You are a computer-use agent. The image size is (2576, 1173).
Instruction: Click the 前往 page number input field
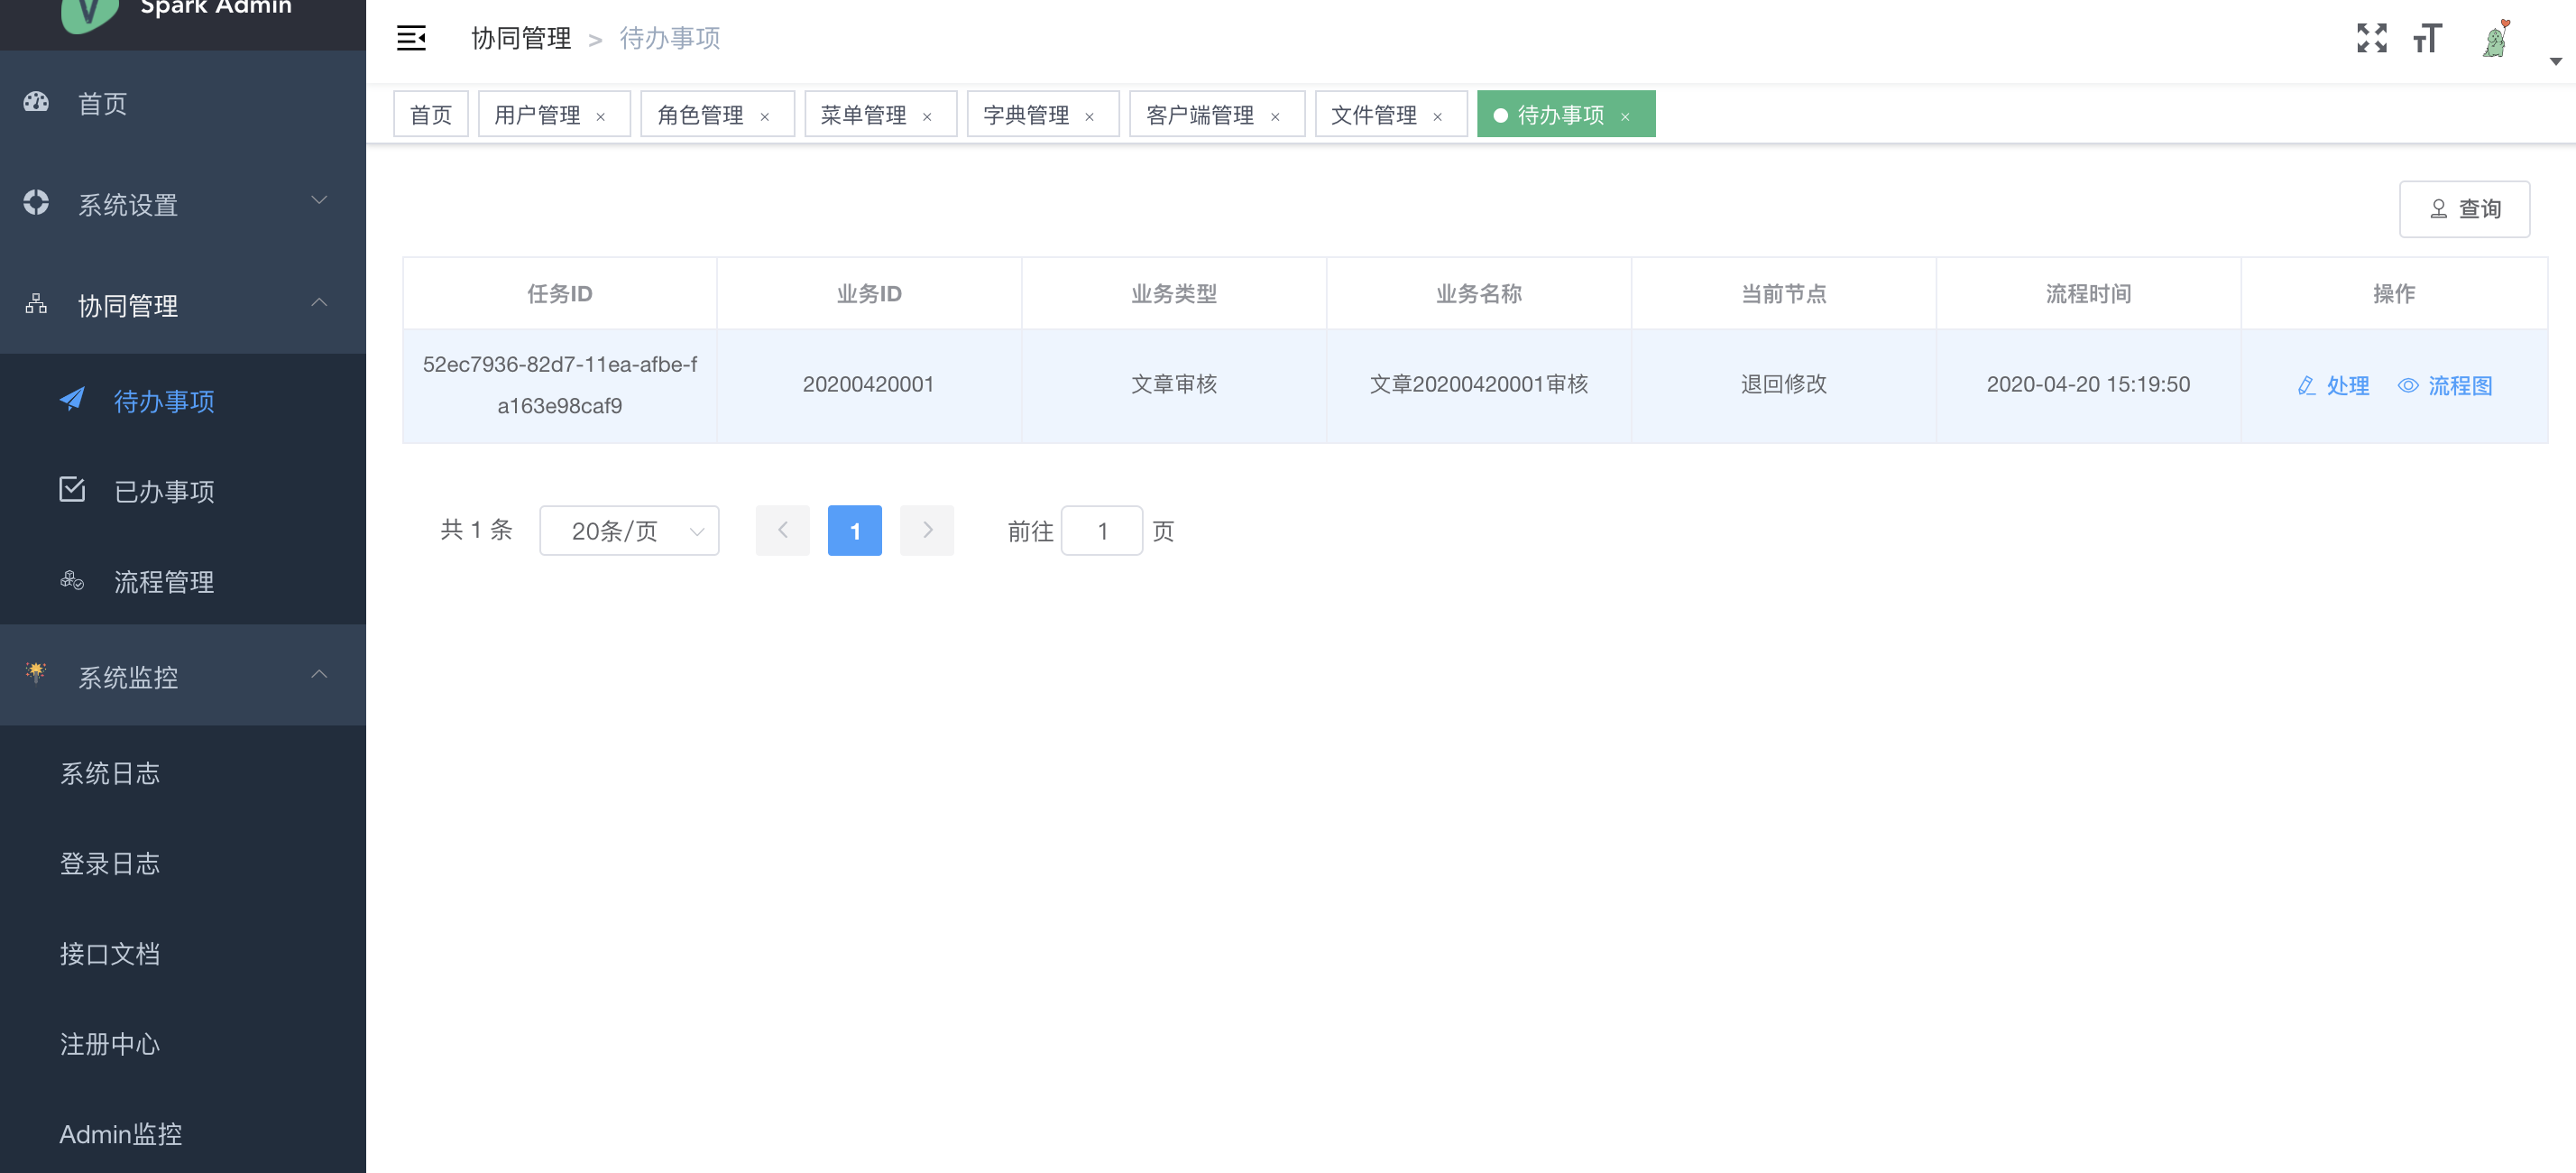pyautogui.click(x=1101, y=531)
